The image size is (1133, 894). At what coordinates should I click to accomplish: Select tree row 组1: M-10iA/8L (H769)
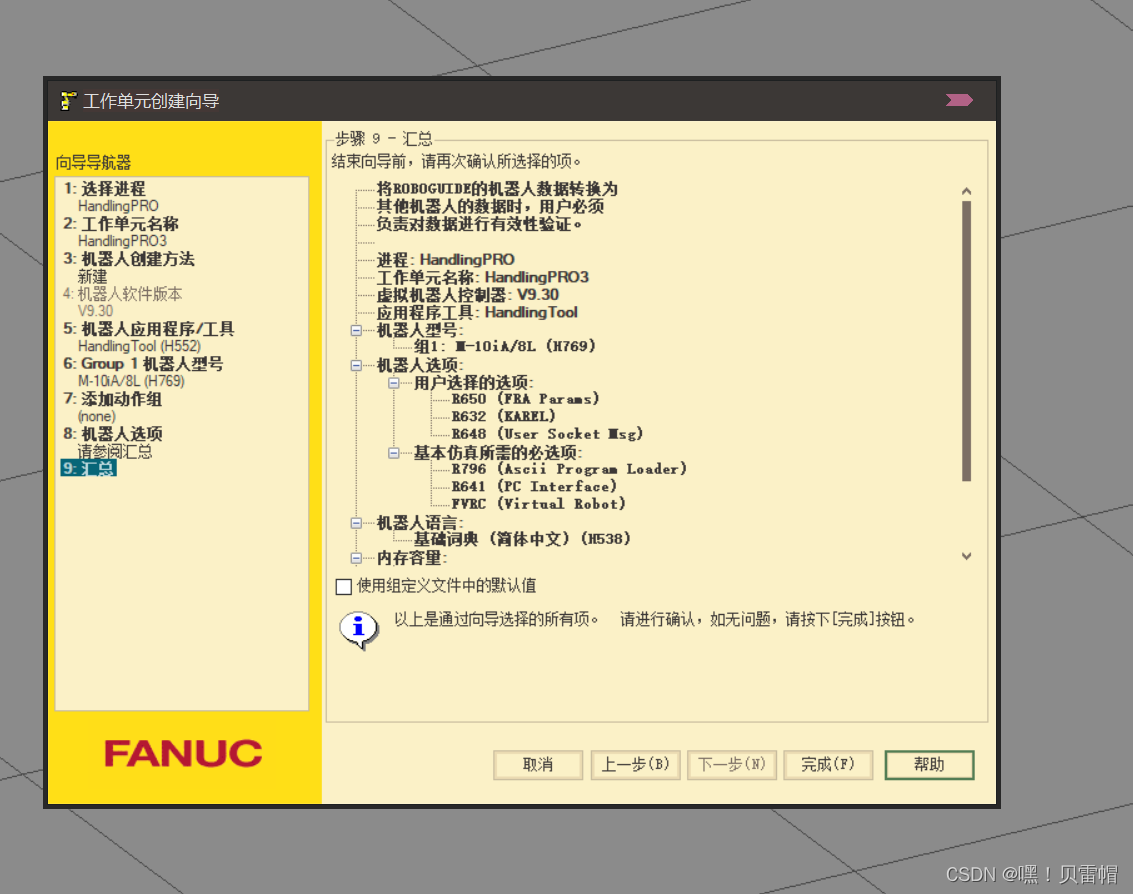point(504,346)
